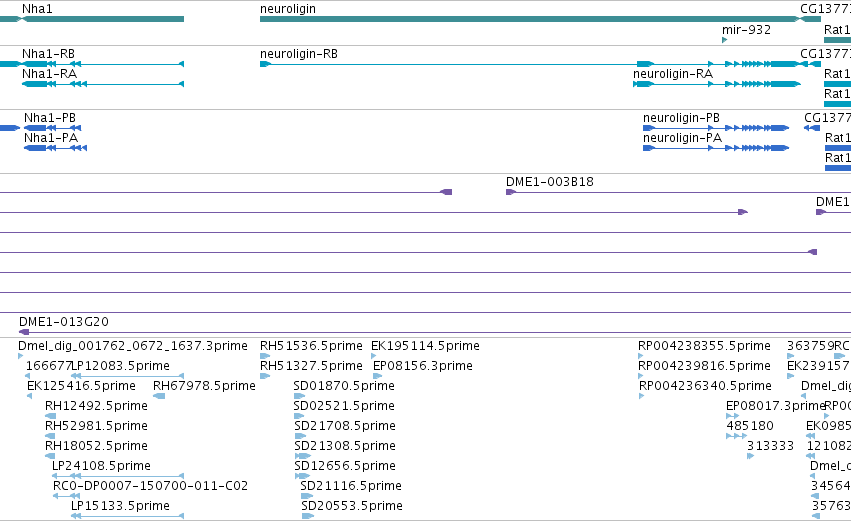Select the Nha1-RA transcript label
Image resolution: width=851 pixels, height=521 pixels.
click(49, 74)
